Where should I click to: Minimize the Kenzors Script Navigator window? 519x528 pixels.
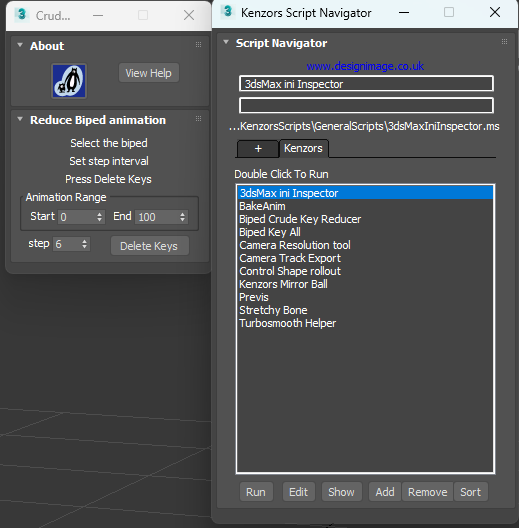coord(404,13)
